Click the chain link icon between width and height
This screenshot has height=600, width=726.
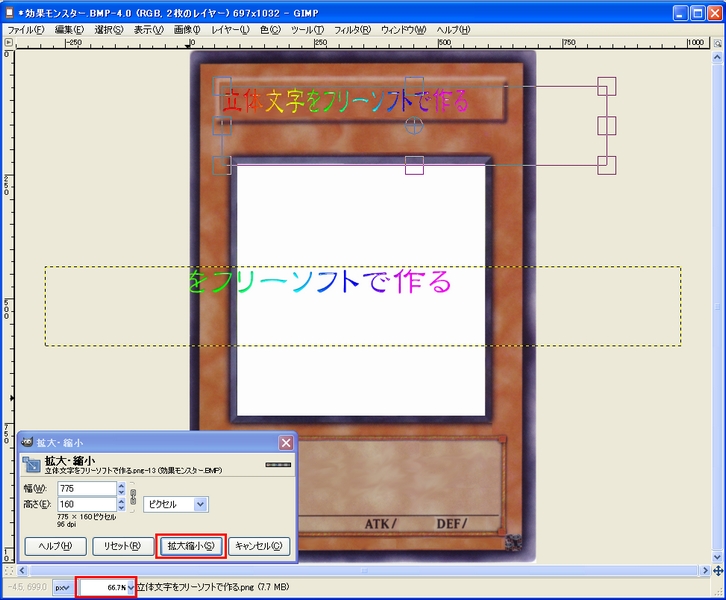click(x=133, y=496)
